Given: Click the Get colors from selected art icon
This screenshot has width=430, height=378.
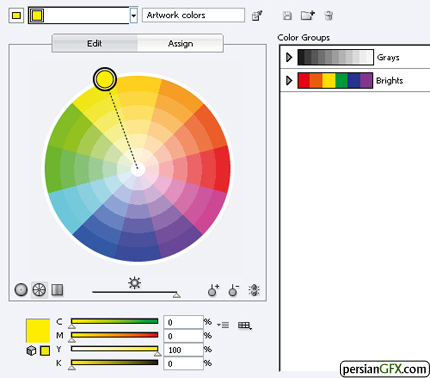Looking at the screenshot, I should click(x=257, y=16).
